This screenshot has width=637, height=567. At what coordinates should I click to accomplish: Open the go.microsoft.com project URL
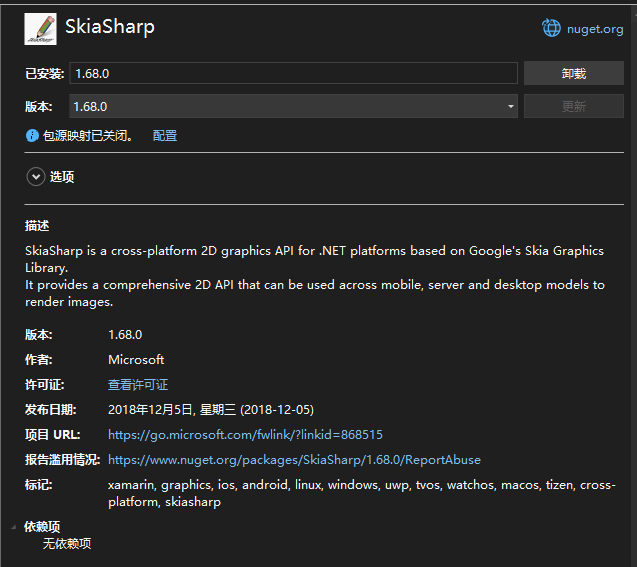[x=245, y=435]
